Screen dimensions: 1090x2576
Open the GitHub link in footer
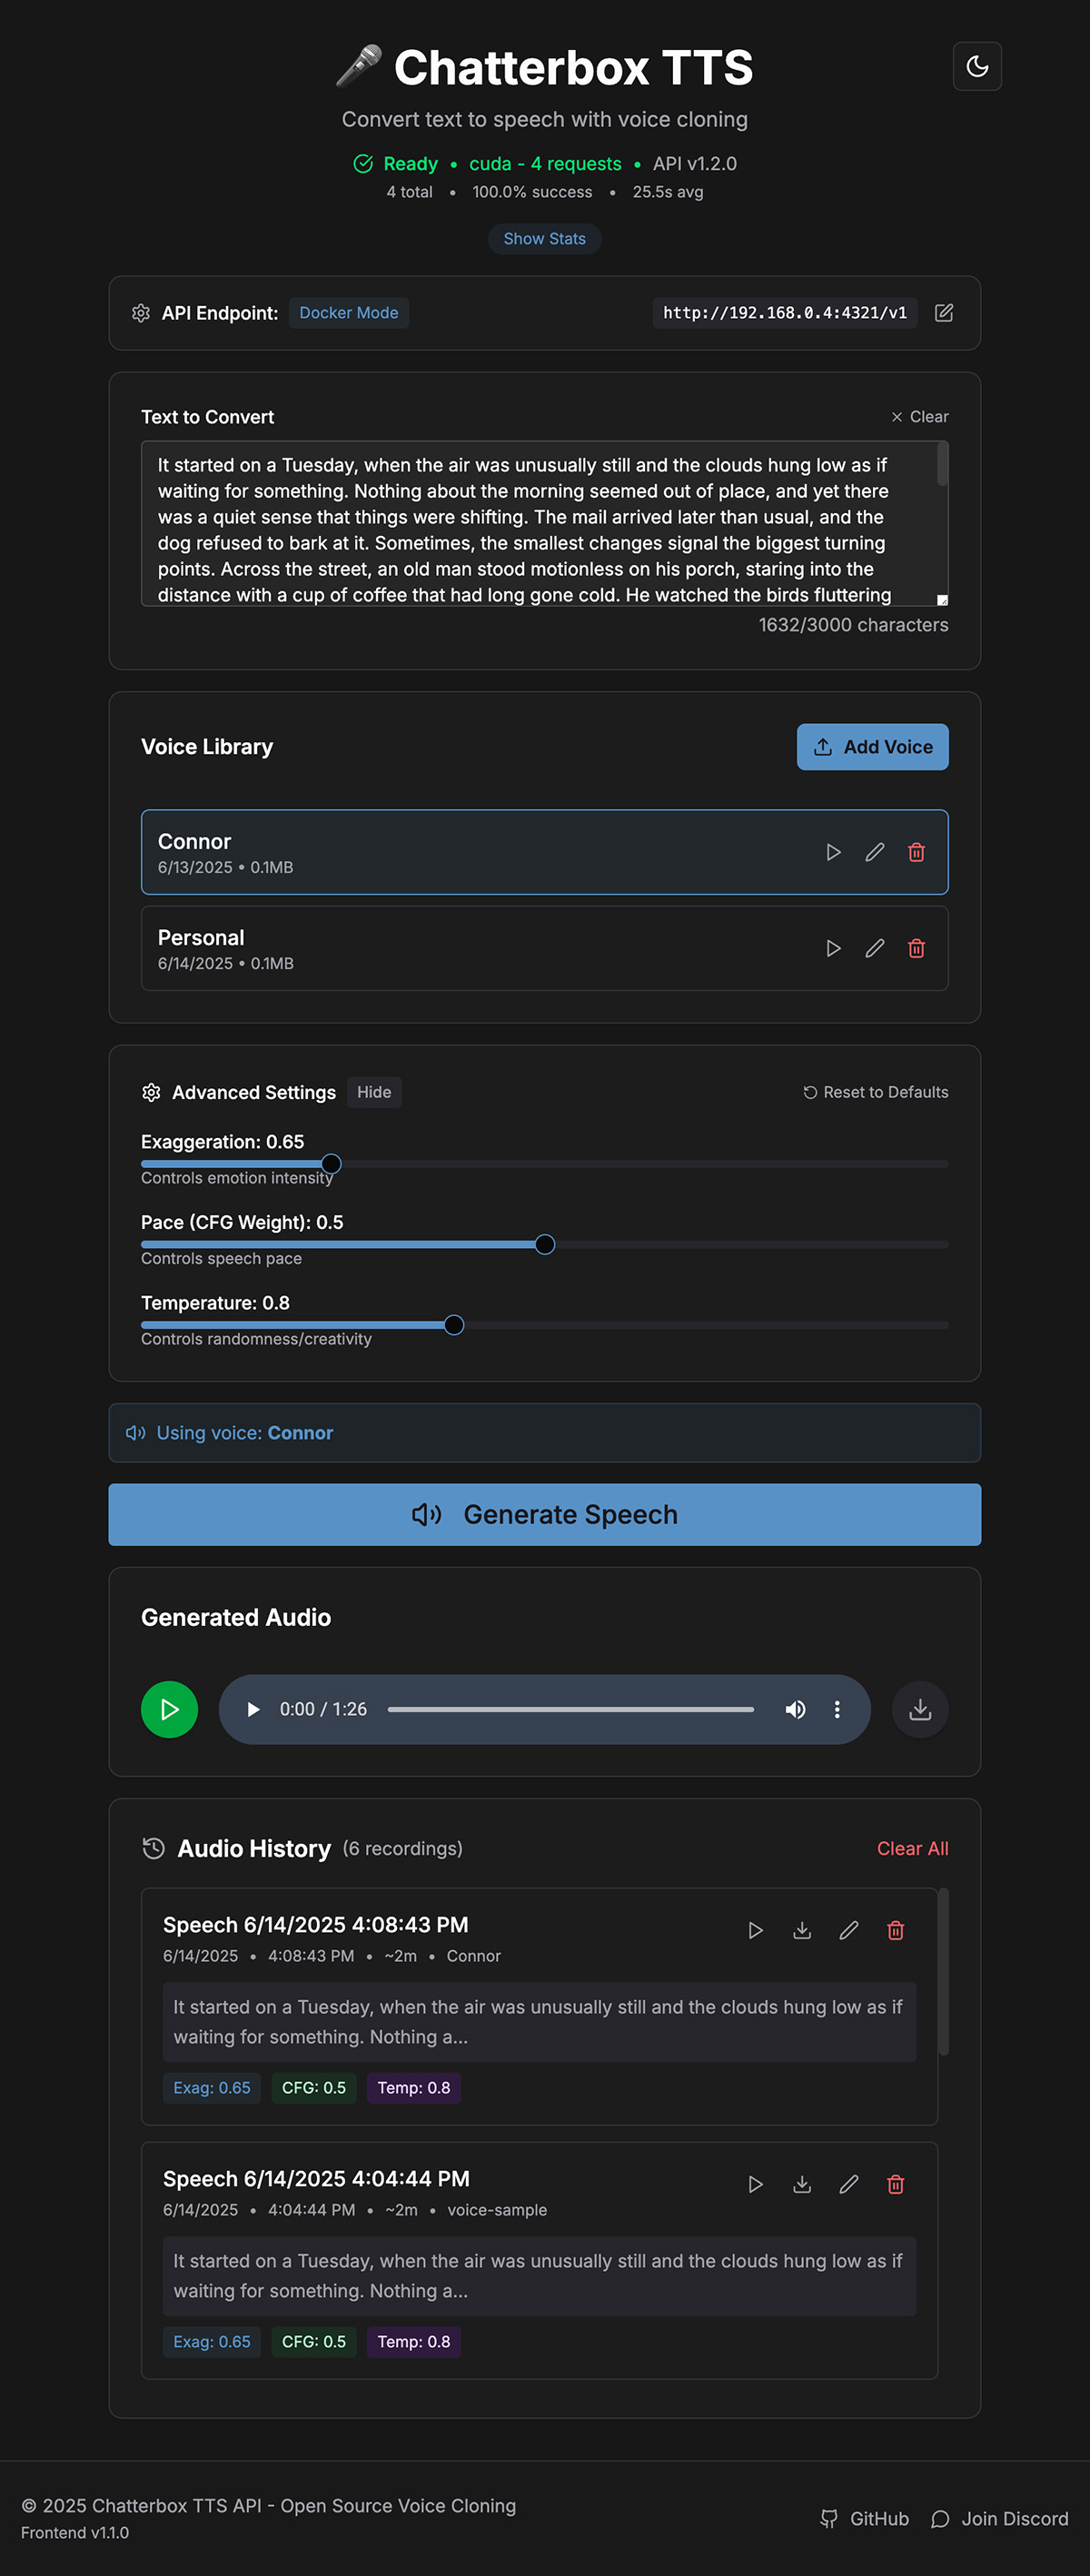tap(865, 2518)
